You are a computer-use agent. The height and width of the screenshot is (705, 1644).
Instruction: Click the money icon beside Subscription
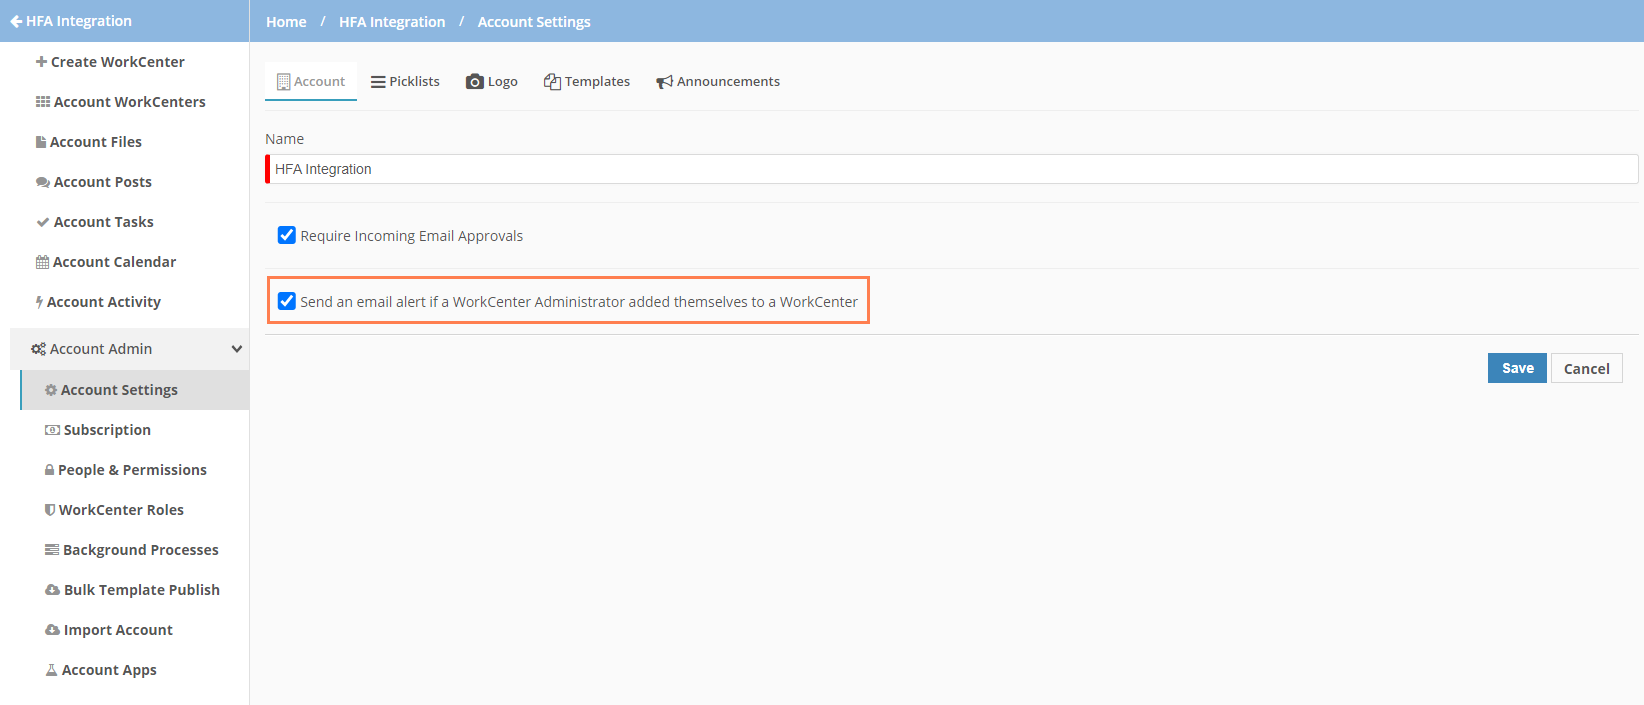click(52, 430)
